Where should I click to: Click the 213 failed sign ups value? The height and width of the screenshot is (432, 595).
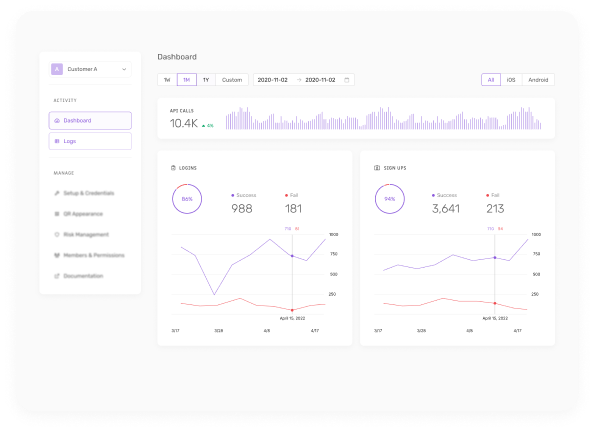[x=495, y=208]
